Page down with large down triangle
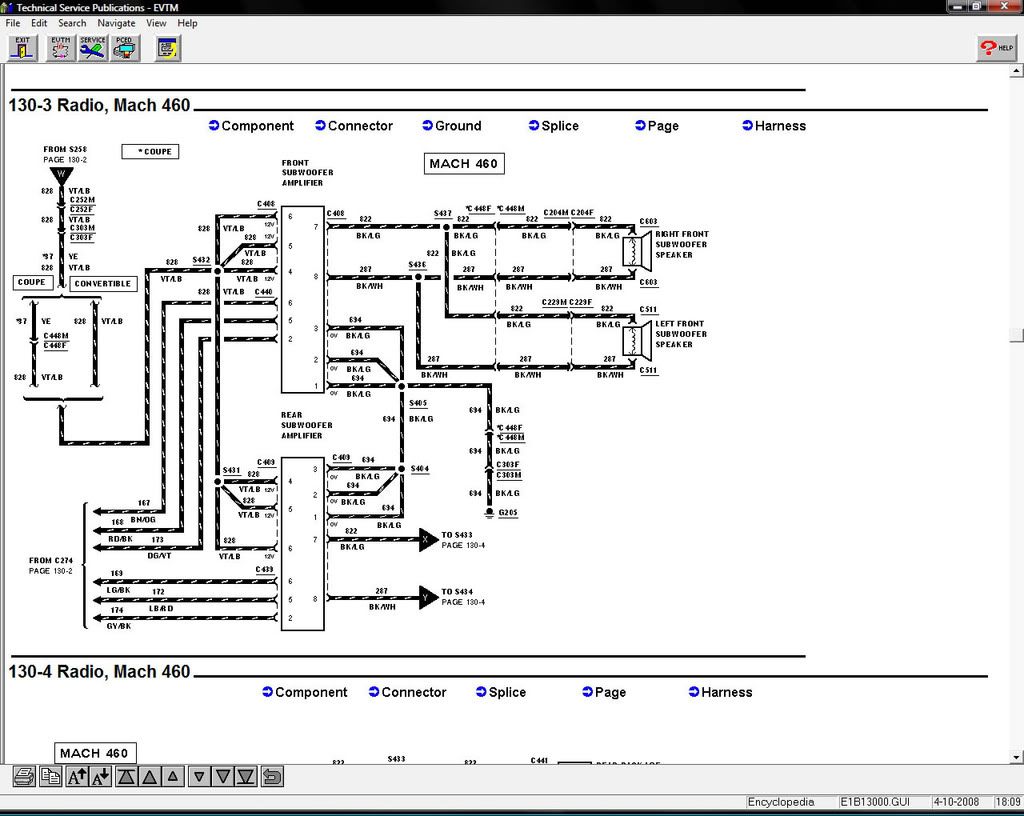This screenshot has height=816, width=1024. click(223, 777)
